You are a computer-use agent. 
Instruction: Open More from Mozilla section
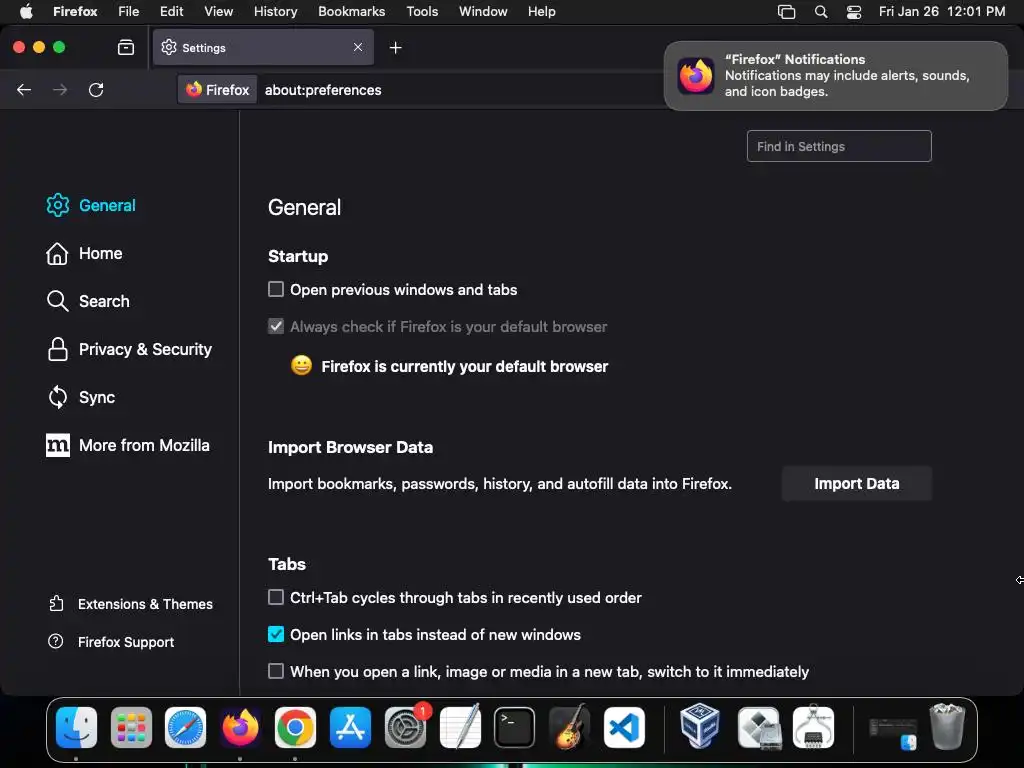(x=128, y=445)
